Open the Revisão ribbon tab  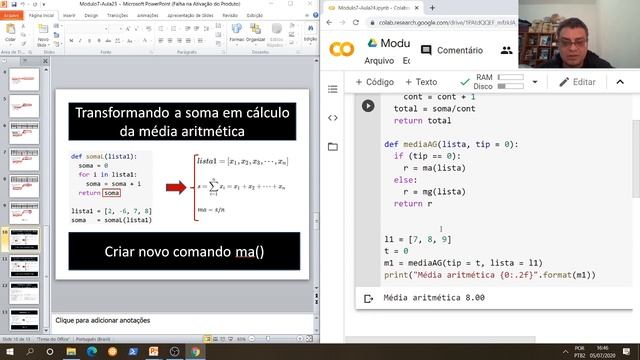[x=230, y=15]
